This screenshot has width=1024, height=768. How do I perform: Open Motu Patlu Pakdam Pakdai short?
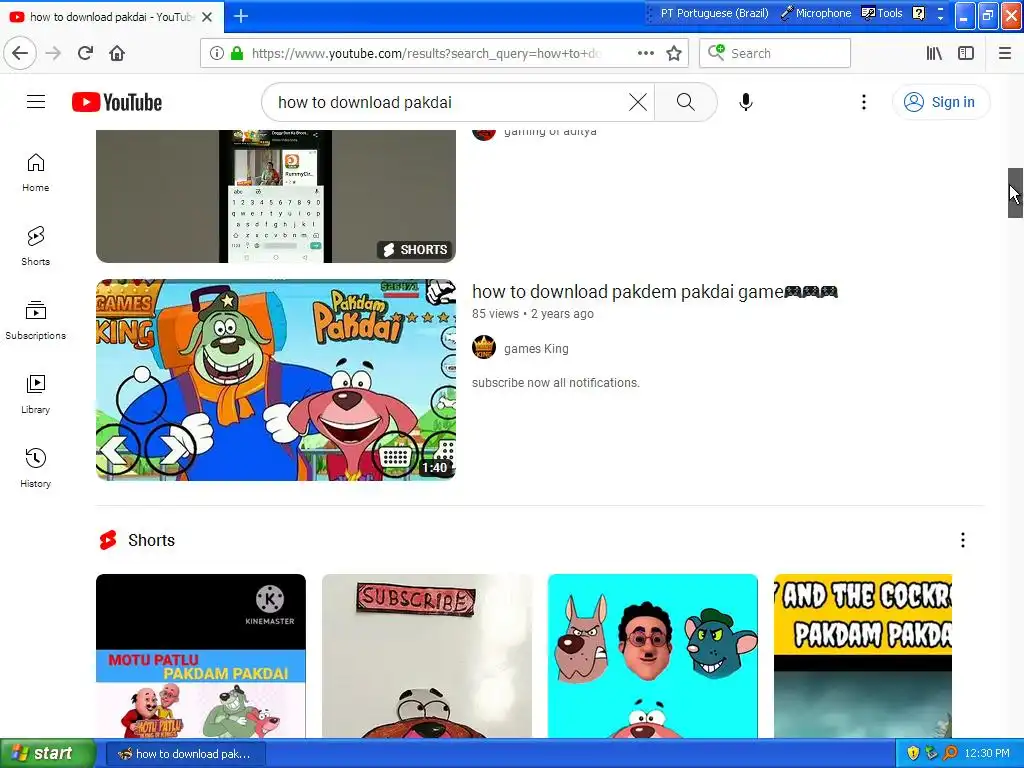(200, 656)
